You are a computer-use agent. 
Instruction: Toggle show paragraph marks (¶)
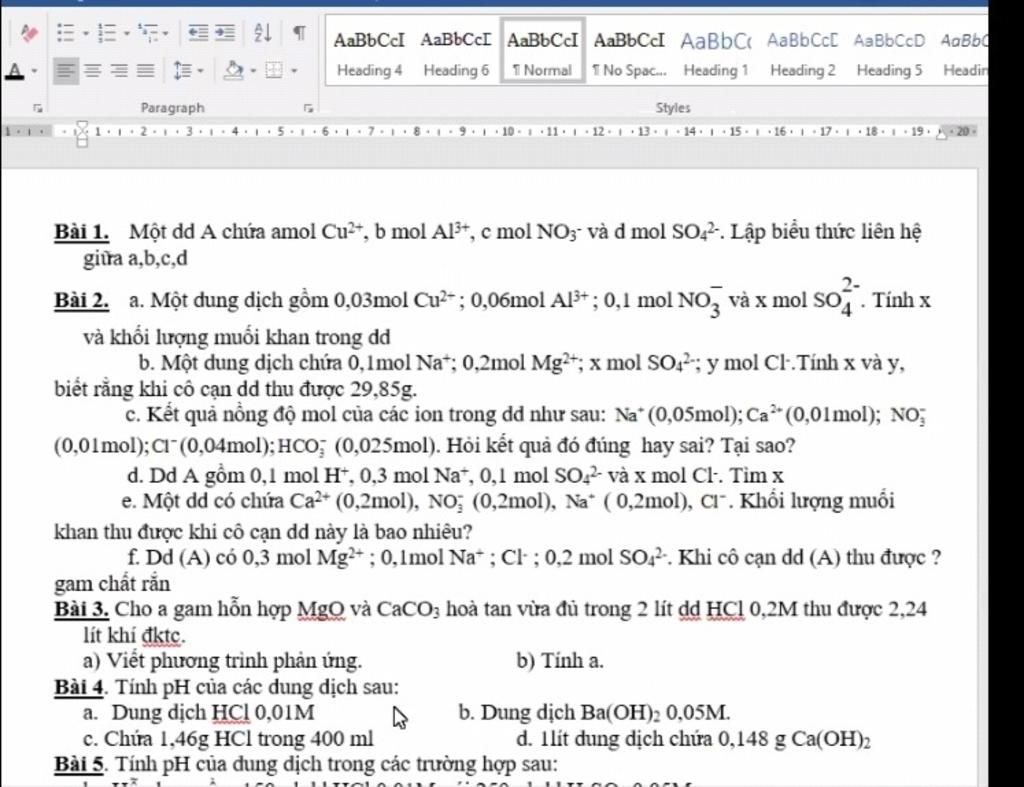point(299,32)
